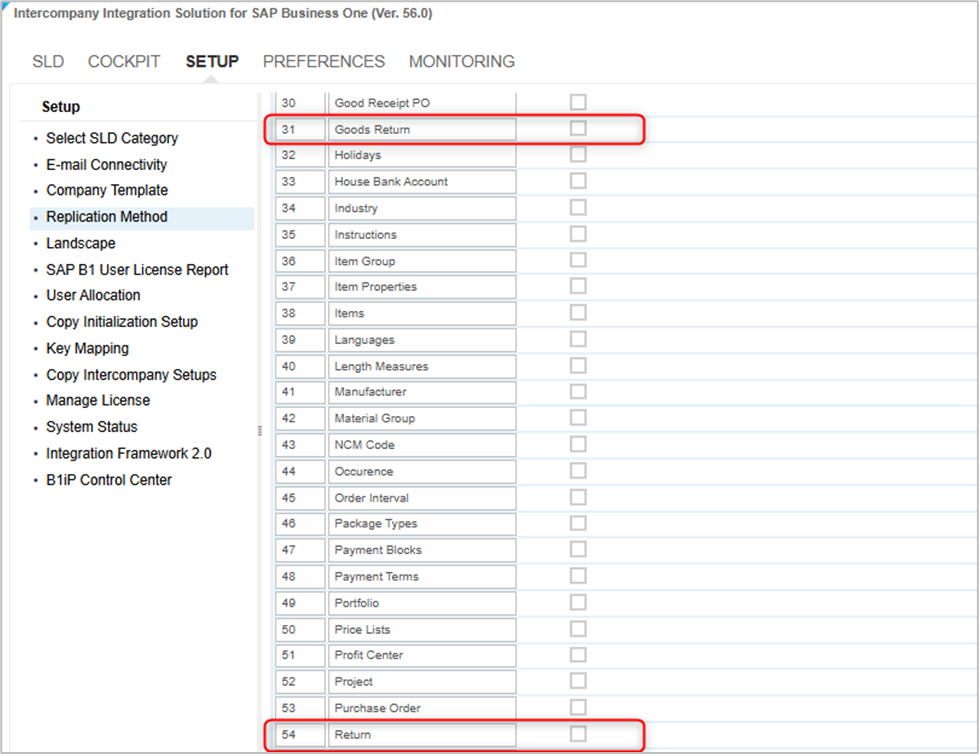Select the Price Lists checkbox
The image size is (979, 754).
(x=578, y=629)
